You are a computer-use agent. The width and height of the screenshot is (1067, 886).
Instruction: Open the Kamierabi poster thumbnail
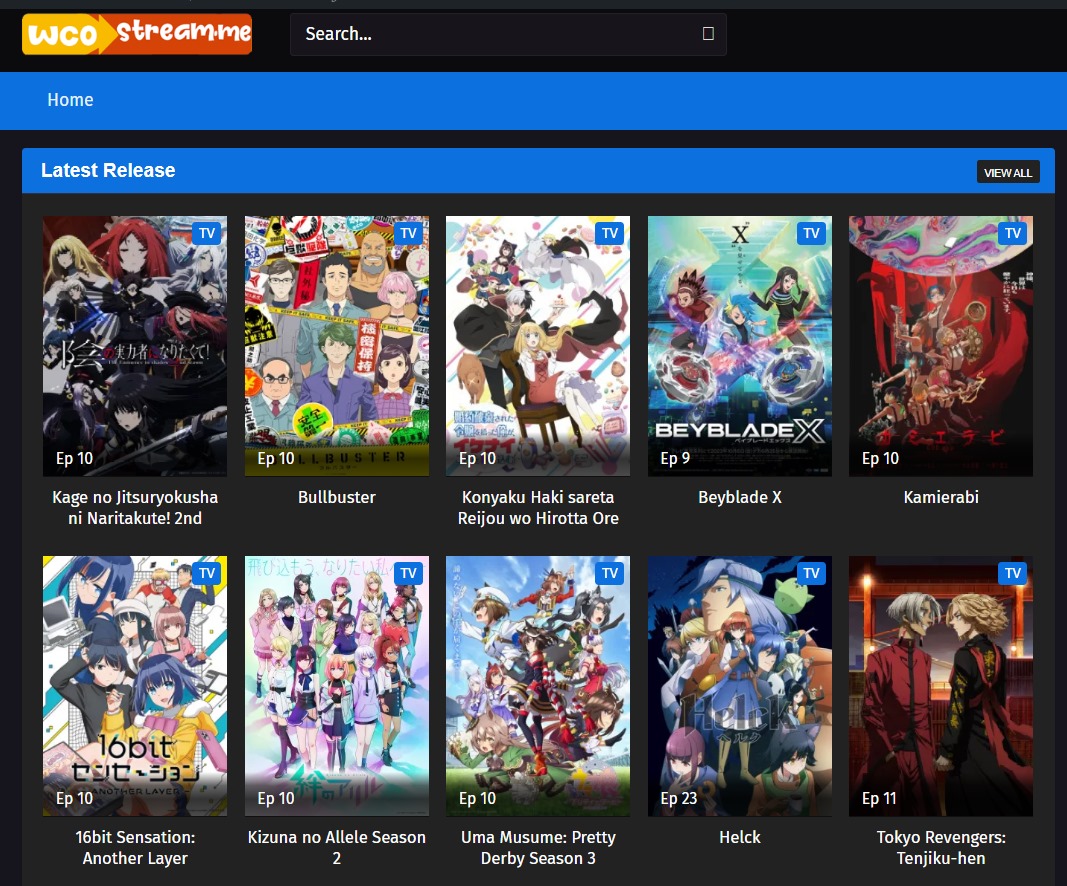941,346
